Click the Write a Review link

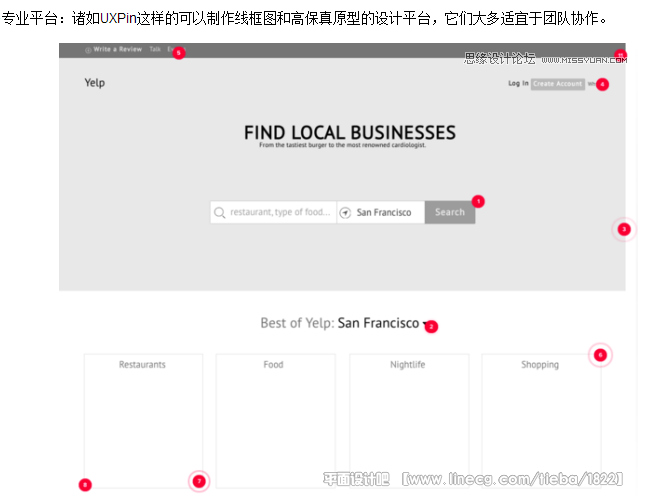[117, 49]
